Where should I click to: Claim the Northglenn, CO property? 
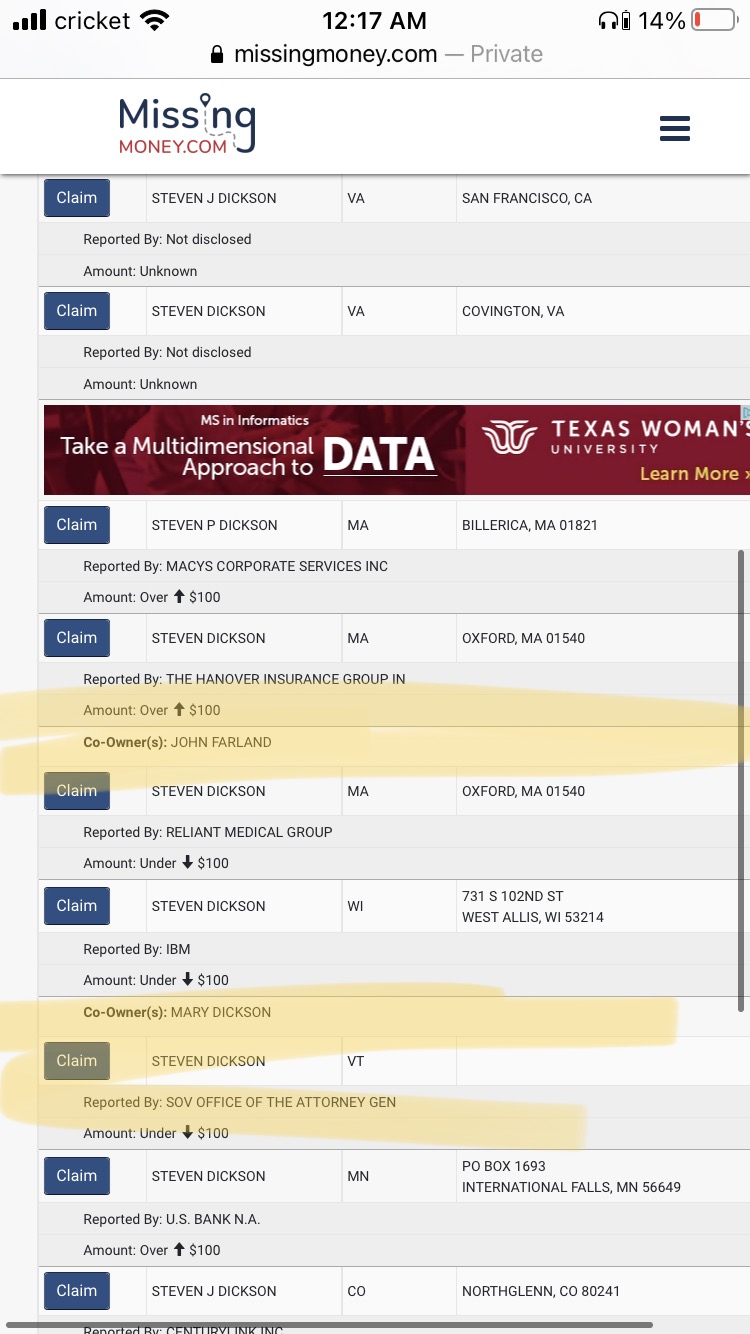point(77,1291)
